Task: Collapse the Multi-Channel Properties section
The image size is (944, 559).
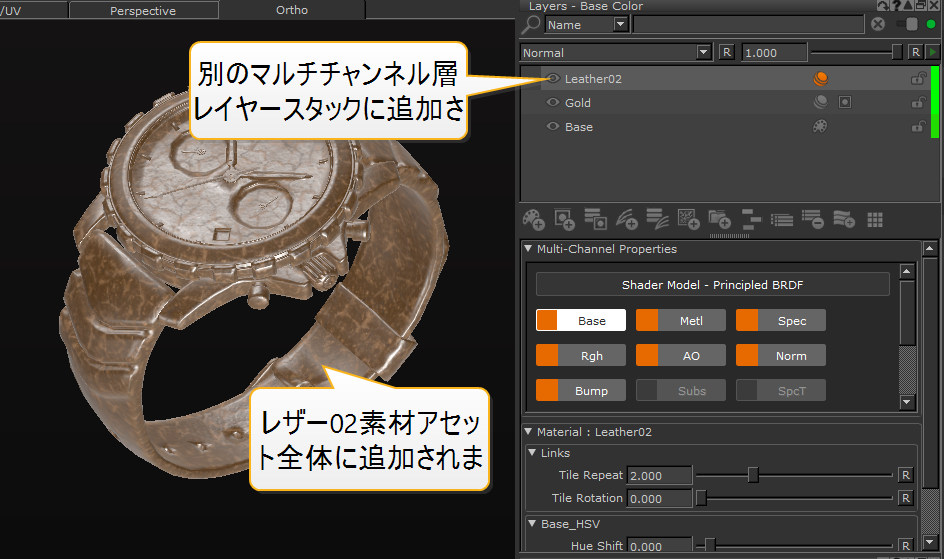Action: (528, 249)
